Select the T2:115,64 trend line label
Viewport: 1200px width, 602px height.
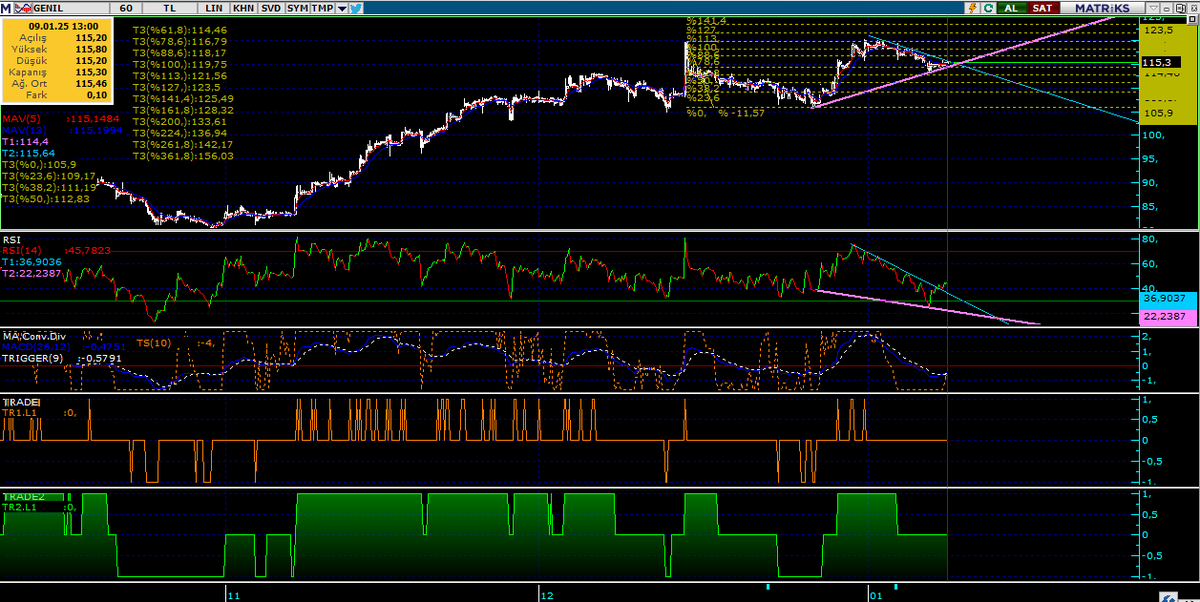tap(26, 153)
